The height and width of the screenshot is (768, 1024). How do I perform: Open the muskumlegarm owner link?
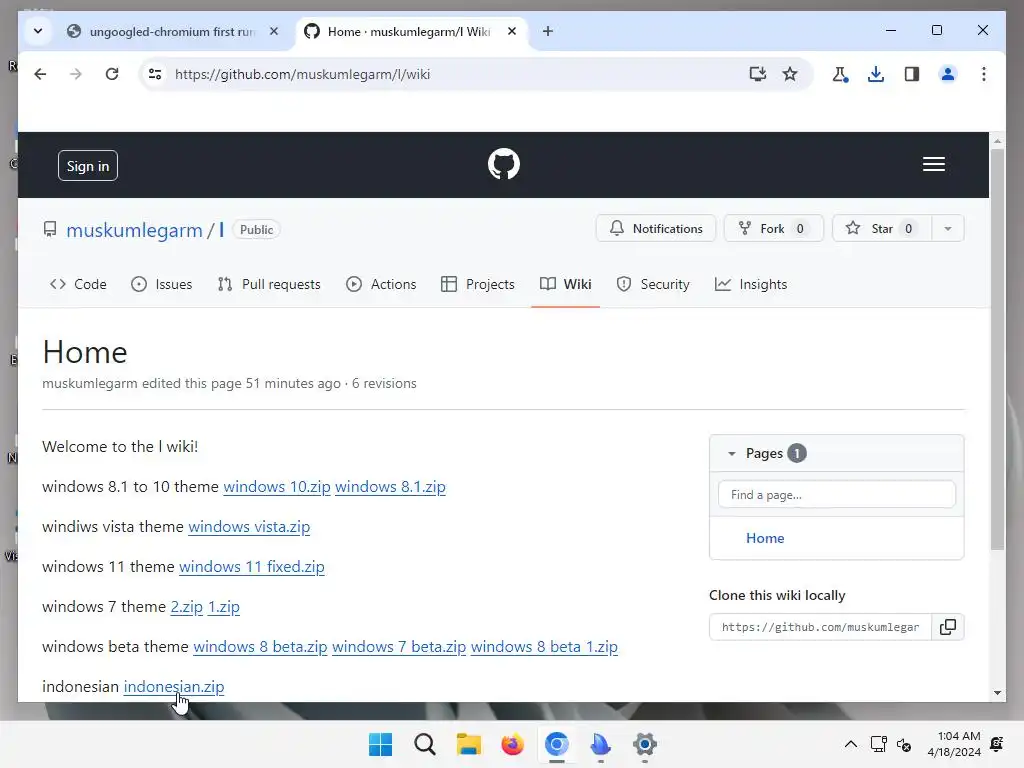(135, 230)
